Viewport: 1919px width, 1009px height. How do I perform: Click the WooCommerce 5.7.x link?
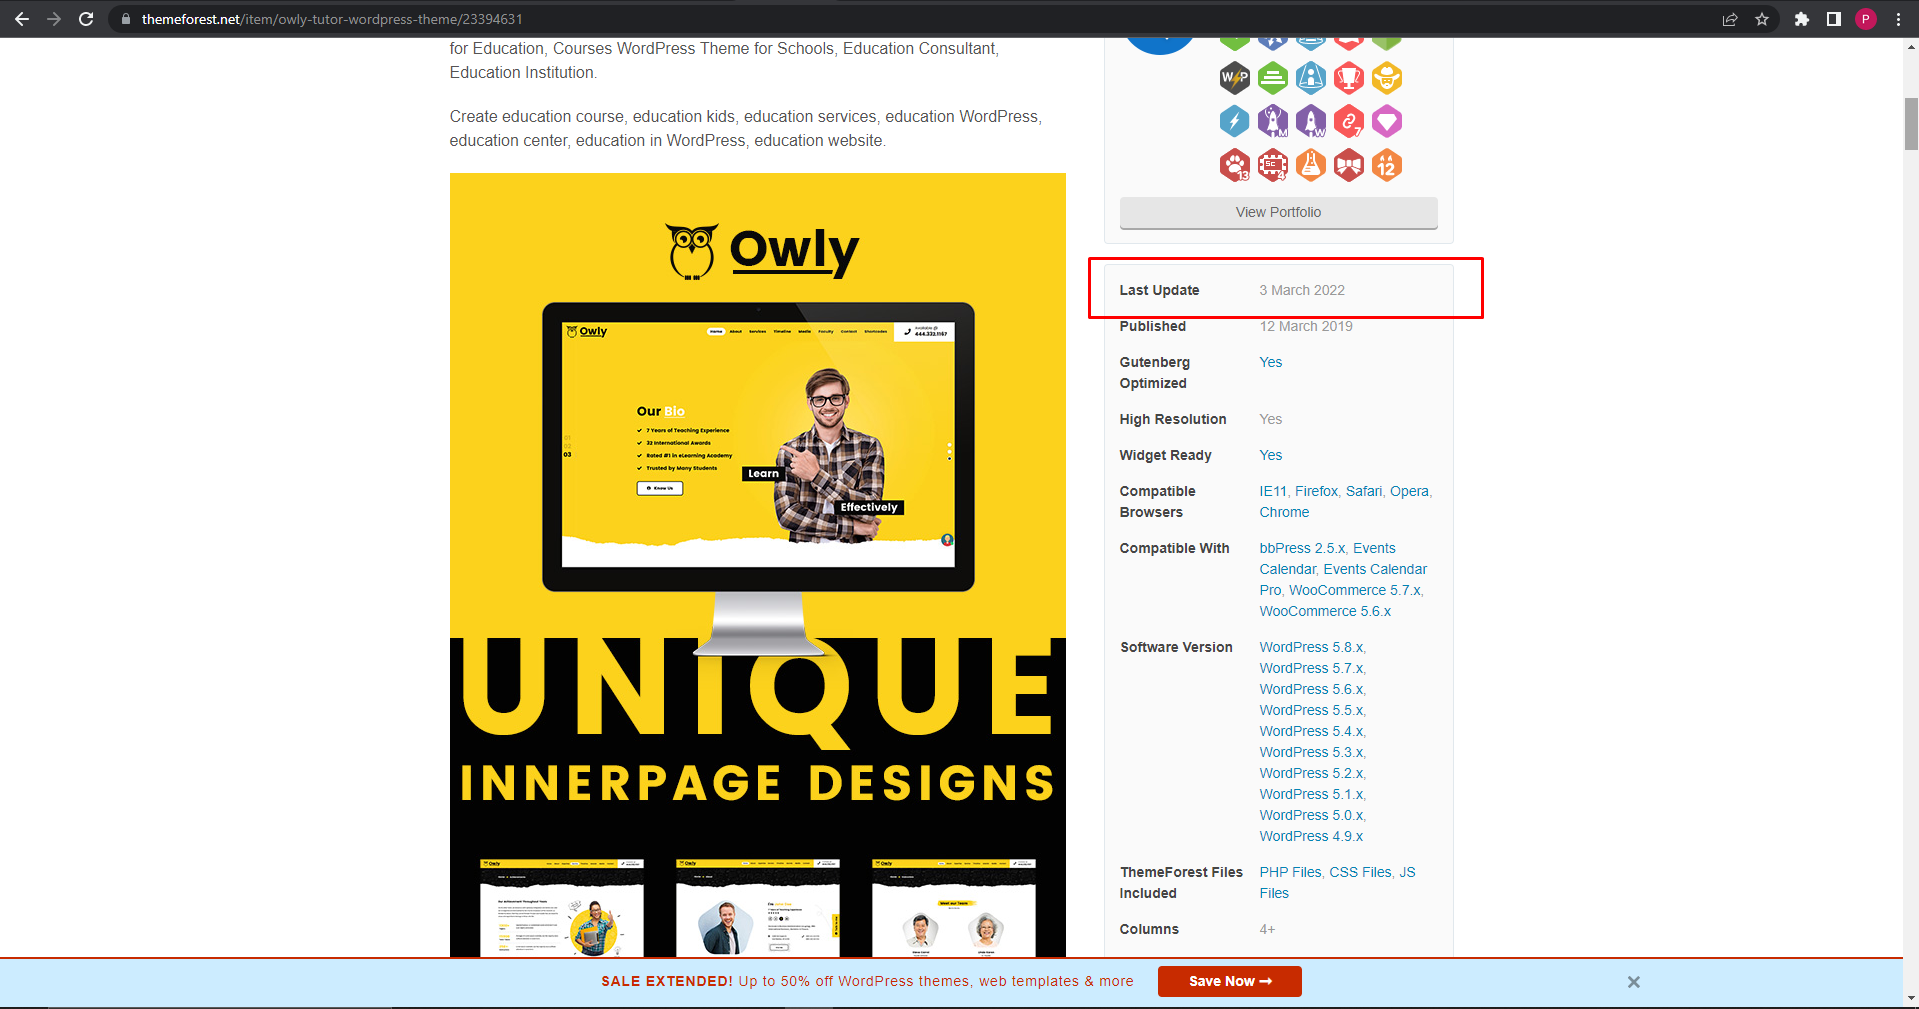coord(1354,590)
